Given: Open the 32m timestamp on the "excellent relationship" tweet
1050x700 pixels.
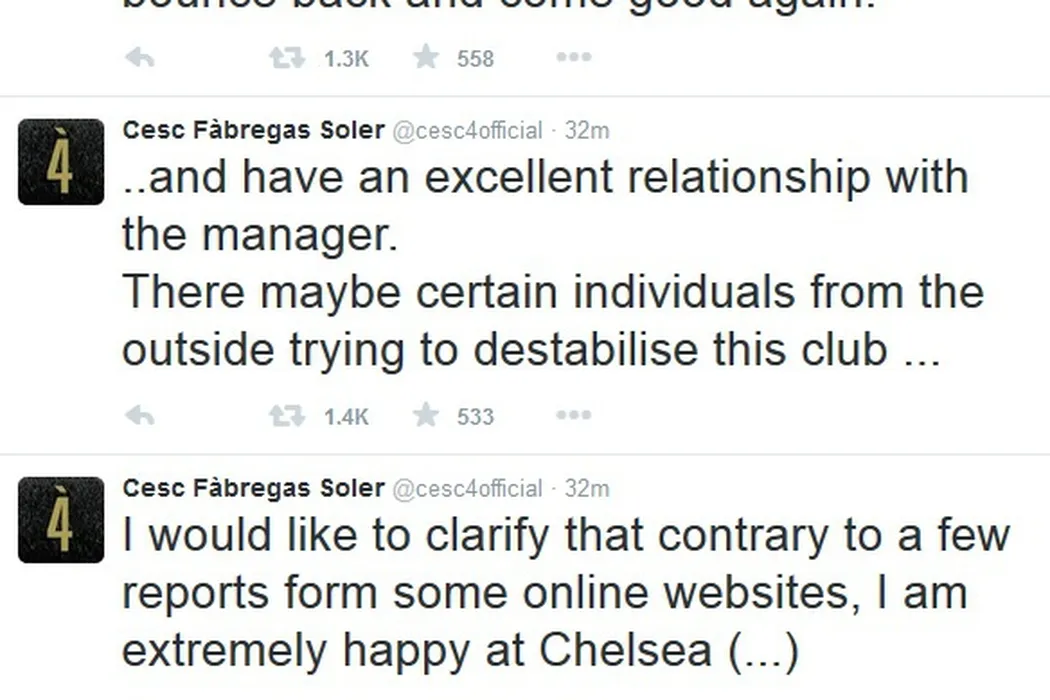Looking at the screenshot, I should [x=587, y=130].
